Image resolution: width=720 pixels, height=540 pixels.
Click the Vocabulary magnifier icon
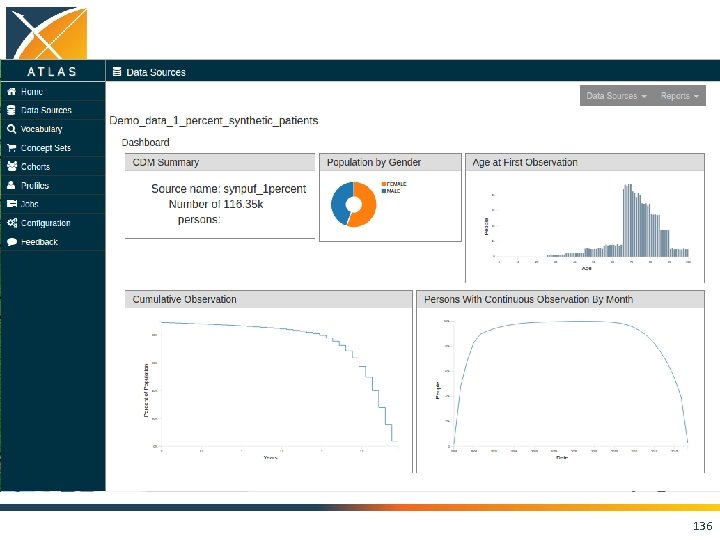[x=11, y=129]
